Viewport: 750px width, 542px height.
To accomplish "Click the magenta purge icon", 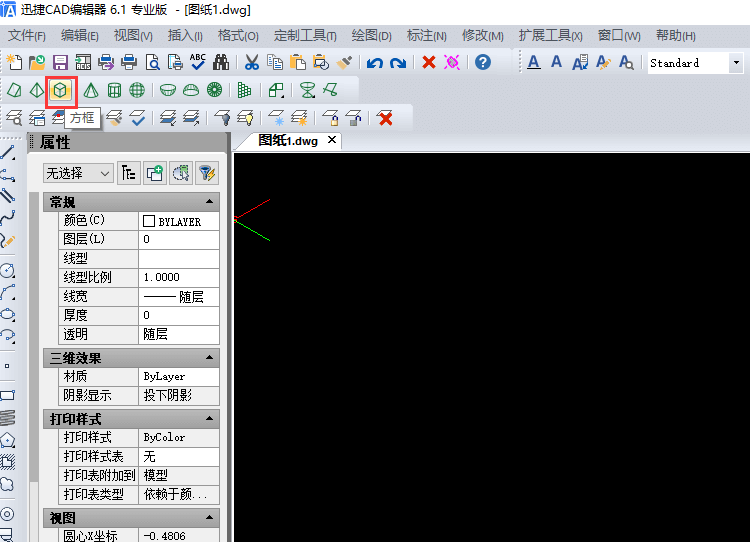I will (452, 63).
